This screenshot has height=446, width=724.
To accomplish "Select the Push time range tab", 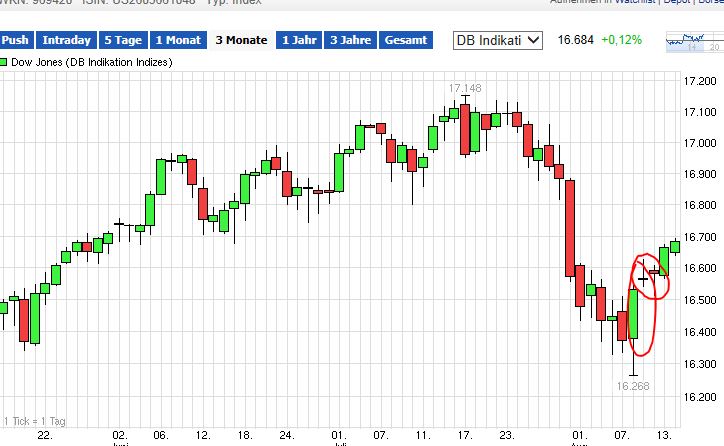I will 16,40.
